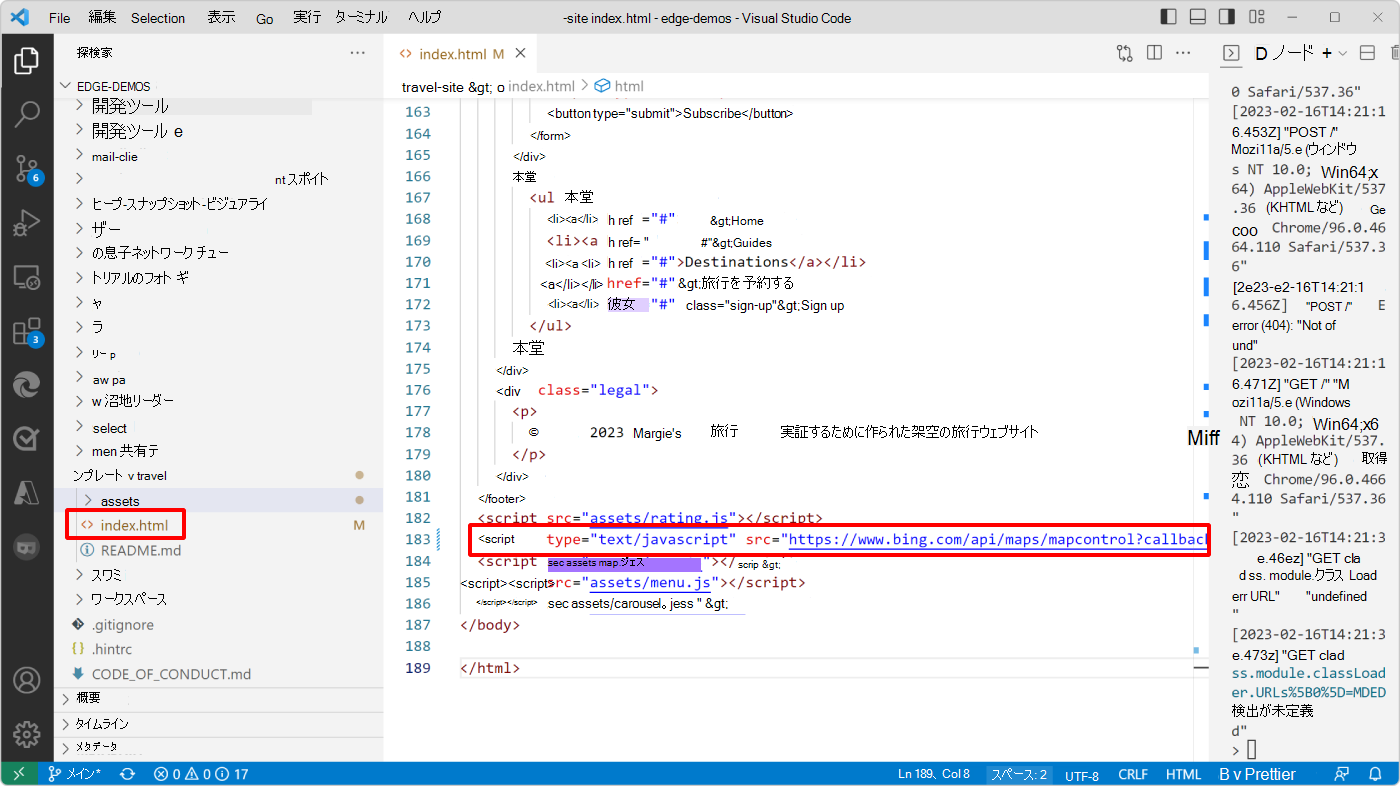Click the HTML language mode in the status bar
The image size is (1400, 786).
point(1183,773)
